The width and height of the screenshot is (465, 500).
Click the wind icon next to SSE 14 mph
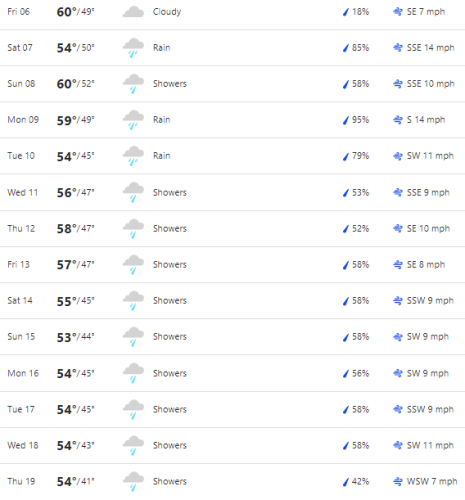pyautogui.click(x=398, y=48)
